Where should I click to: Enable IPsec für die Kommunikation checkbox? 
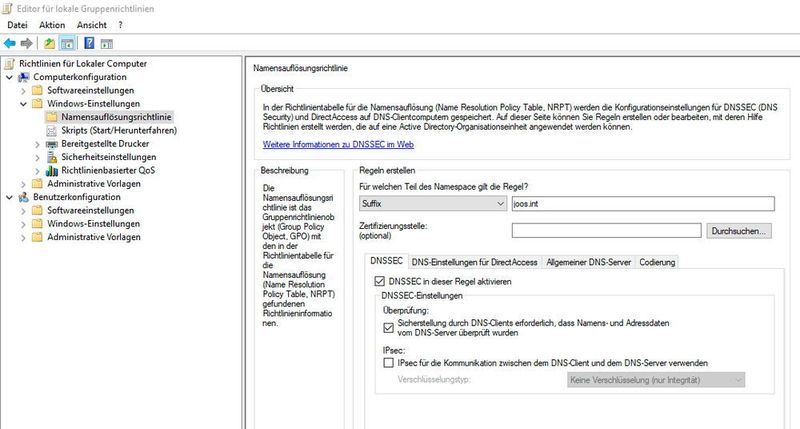click(388, 363)
